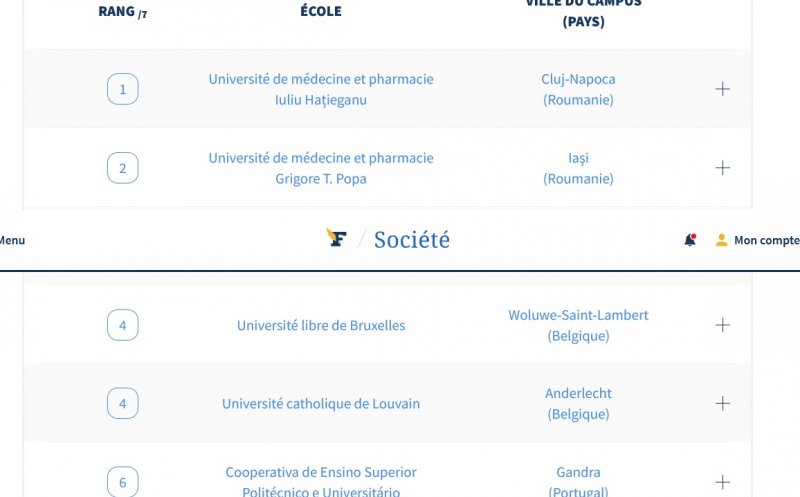This screenshot has width=800, height=497.
Task: Open the Menu in the header
Action: [12, 240]
